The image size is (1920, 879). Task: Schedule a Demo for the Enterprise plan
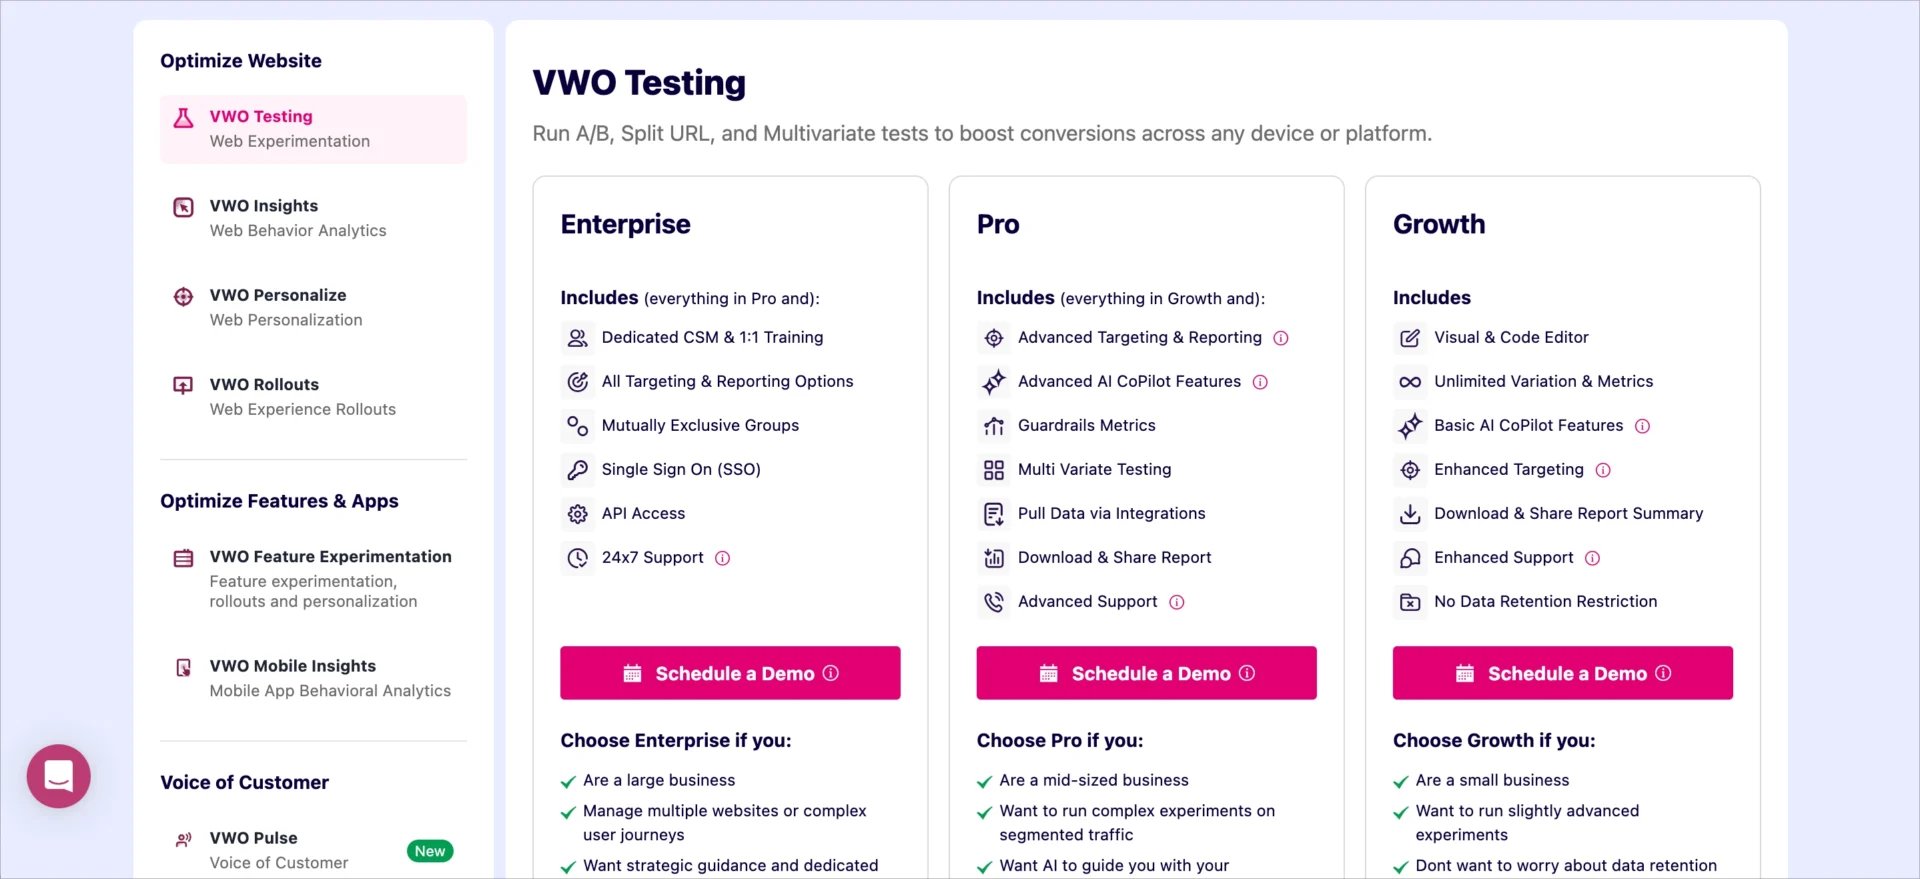pyautogui.click(x=730, y=673)
